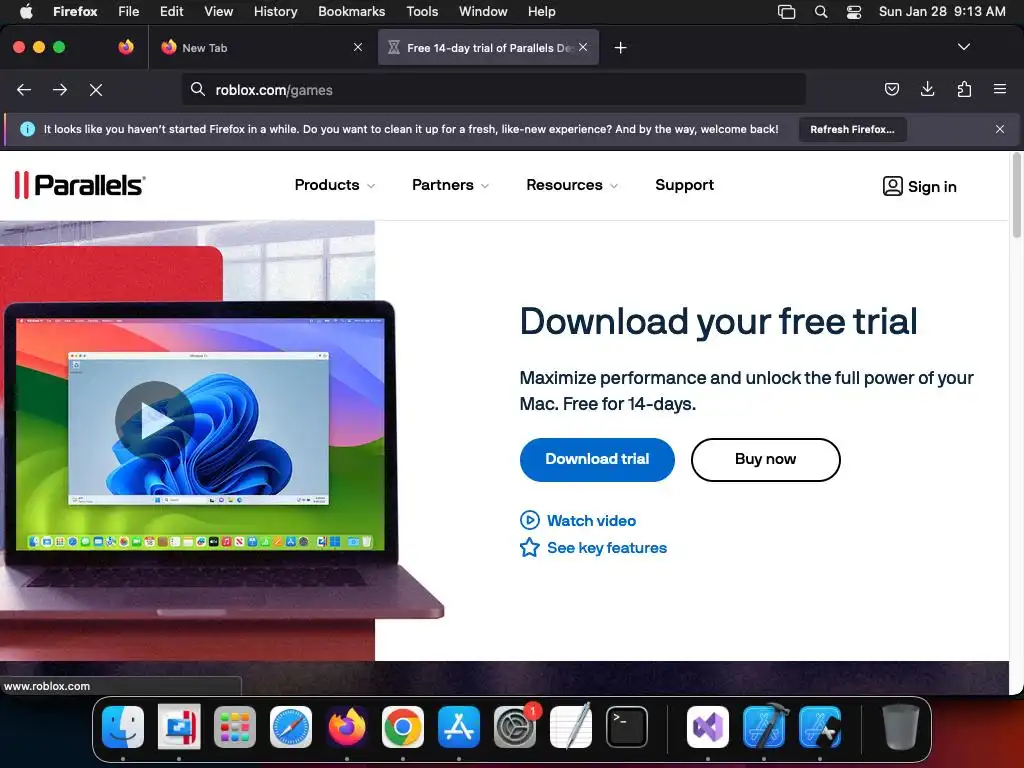Open the Extensions puzzle icon
Image resolution: width=1024 pixels, height=768 pixels.
[x=964, y=89]
